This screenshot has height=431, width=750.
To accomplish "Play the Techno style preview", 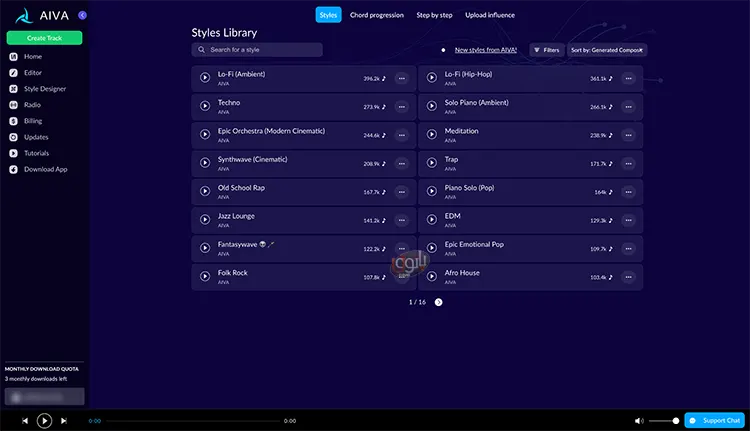I will [205, 106].
